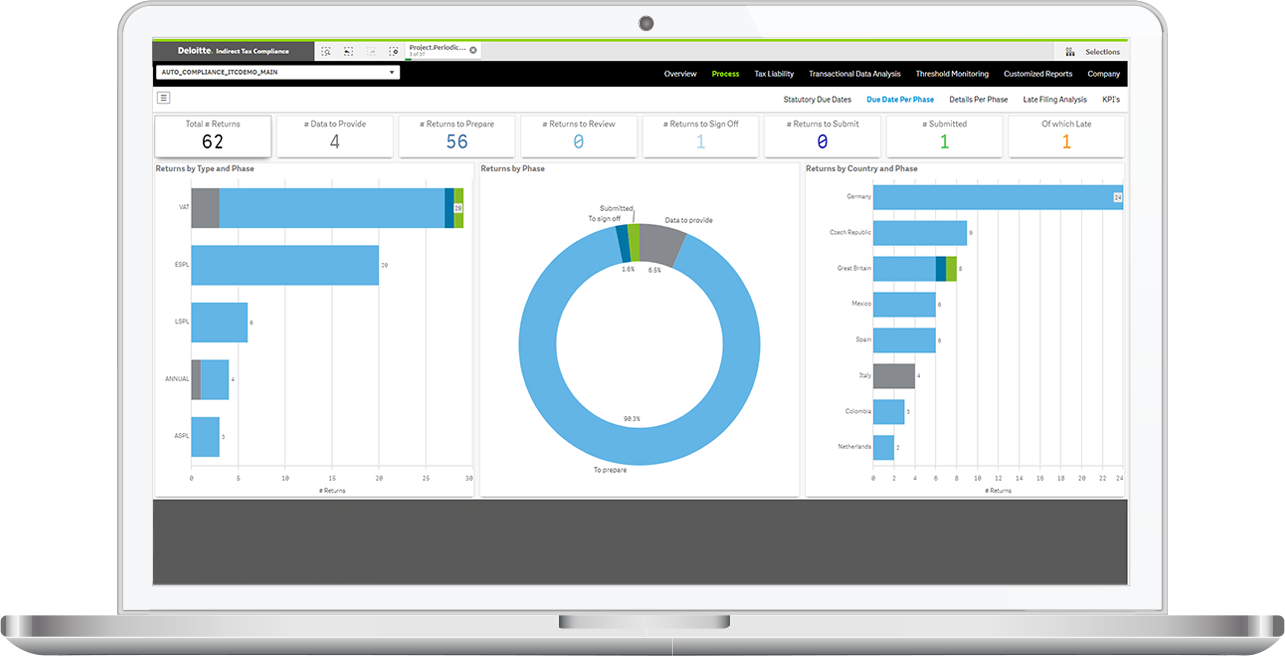Image resolution: width=1285 pixels, height=656 pixels.
Task: Select the Process menu item
Action: click(x=725, y=74)
